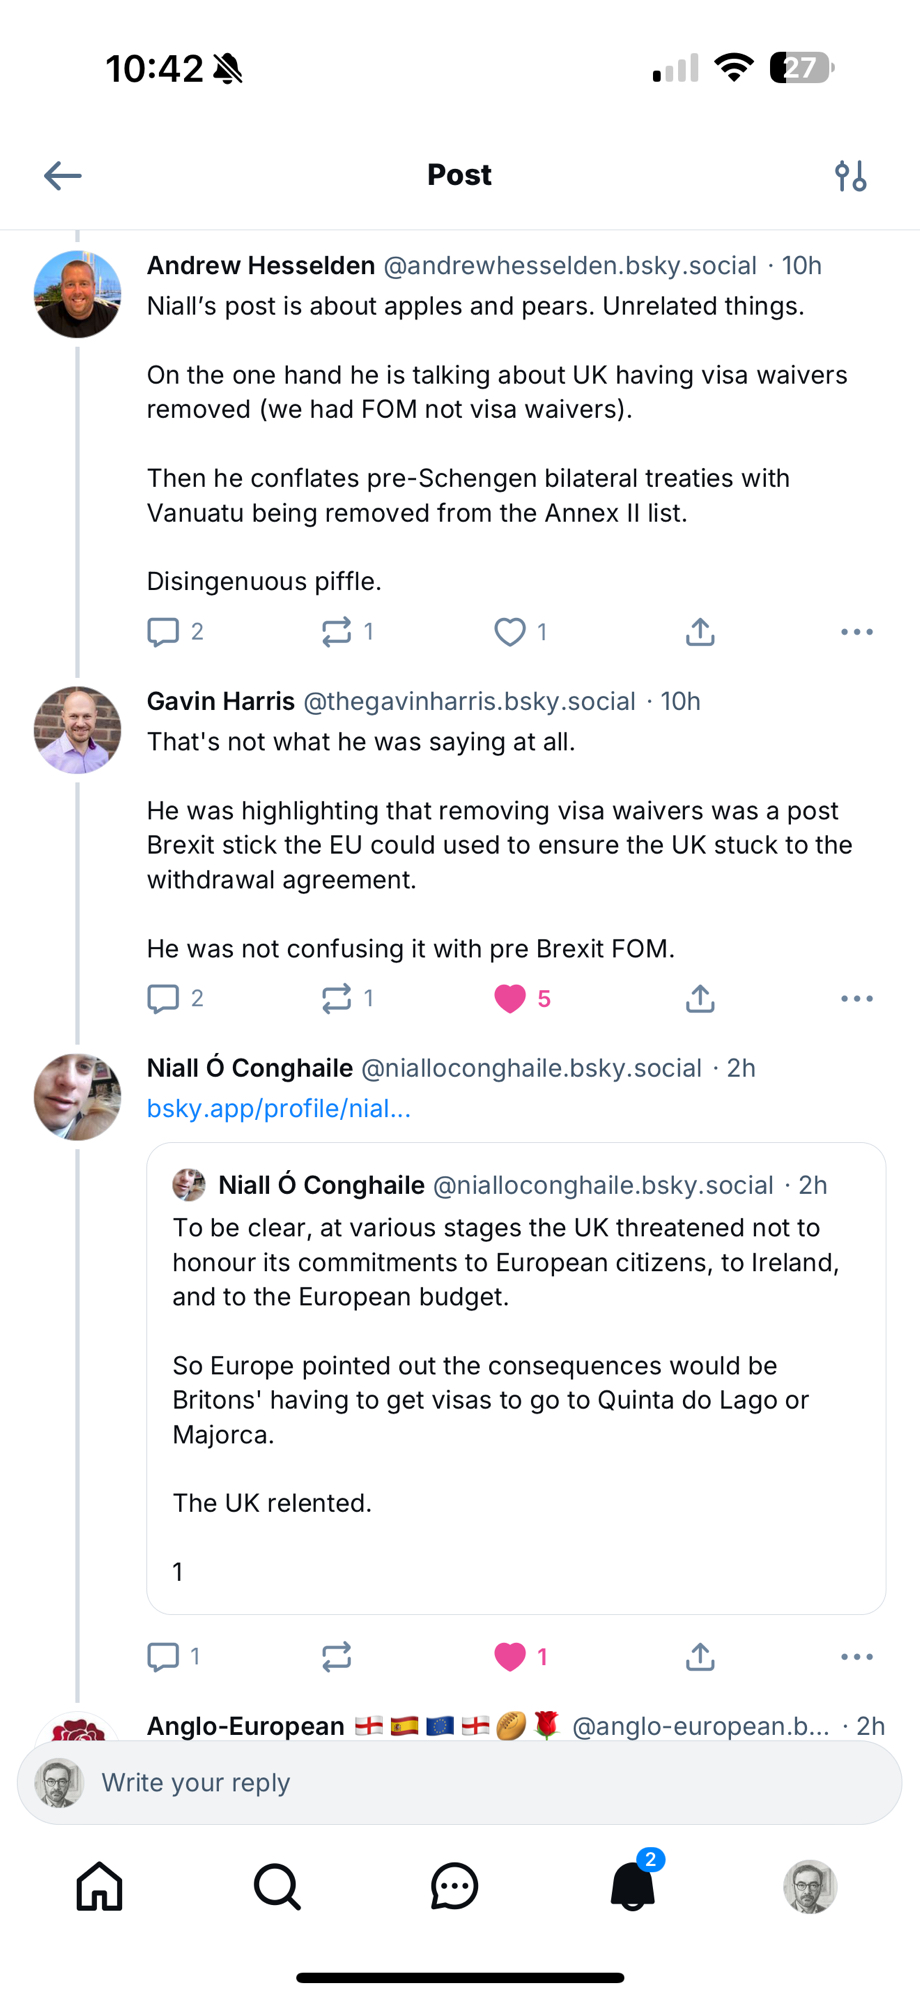Open the notifications bell tab

632,1887
